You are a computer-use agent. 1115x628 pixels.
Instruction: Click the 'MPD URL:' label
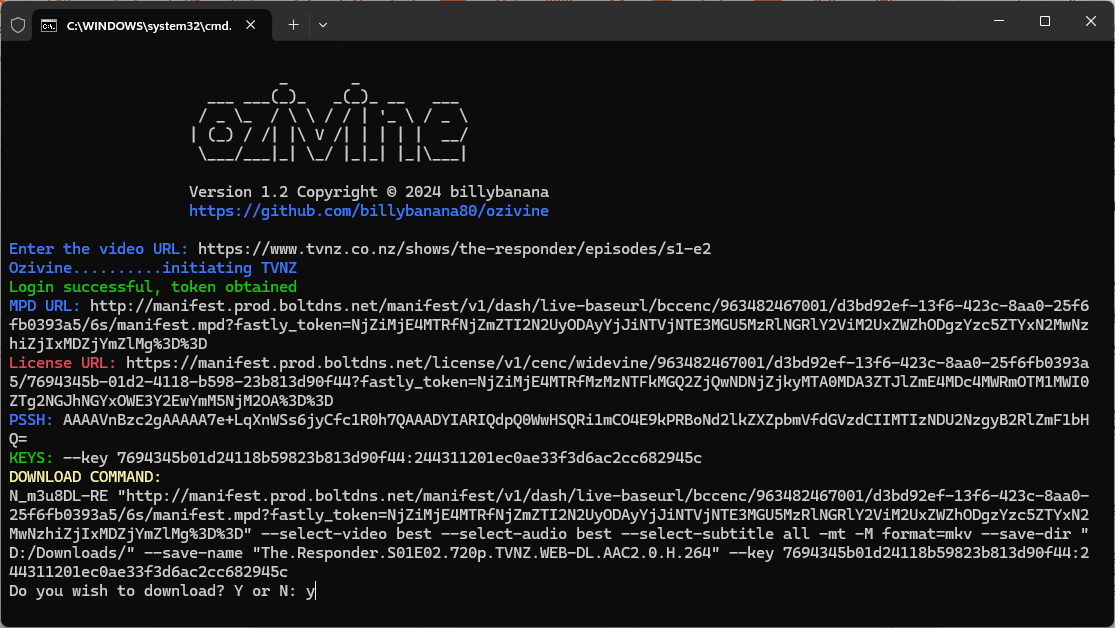[x=44, y=306]
